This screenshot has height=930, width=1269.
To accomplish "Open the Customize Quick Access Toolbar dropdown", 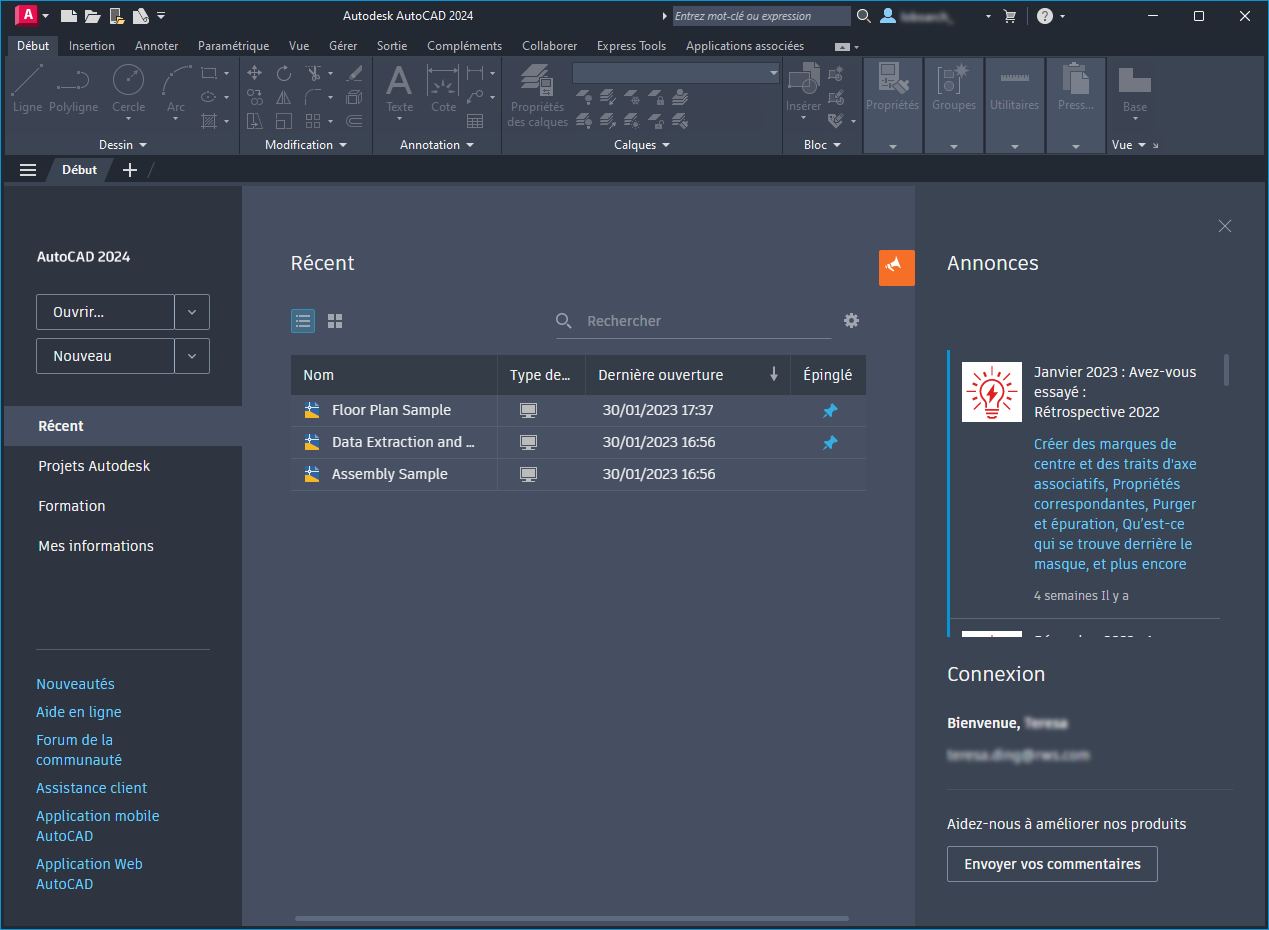I will 162,16.
